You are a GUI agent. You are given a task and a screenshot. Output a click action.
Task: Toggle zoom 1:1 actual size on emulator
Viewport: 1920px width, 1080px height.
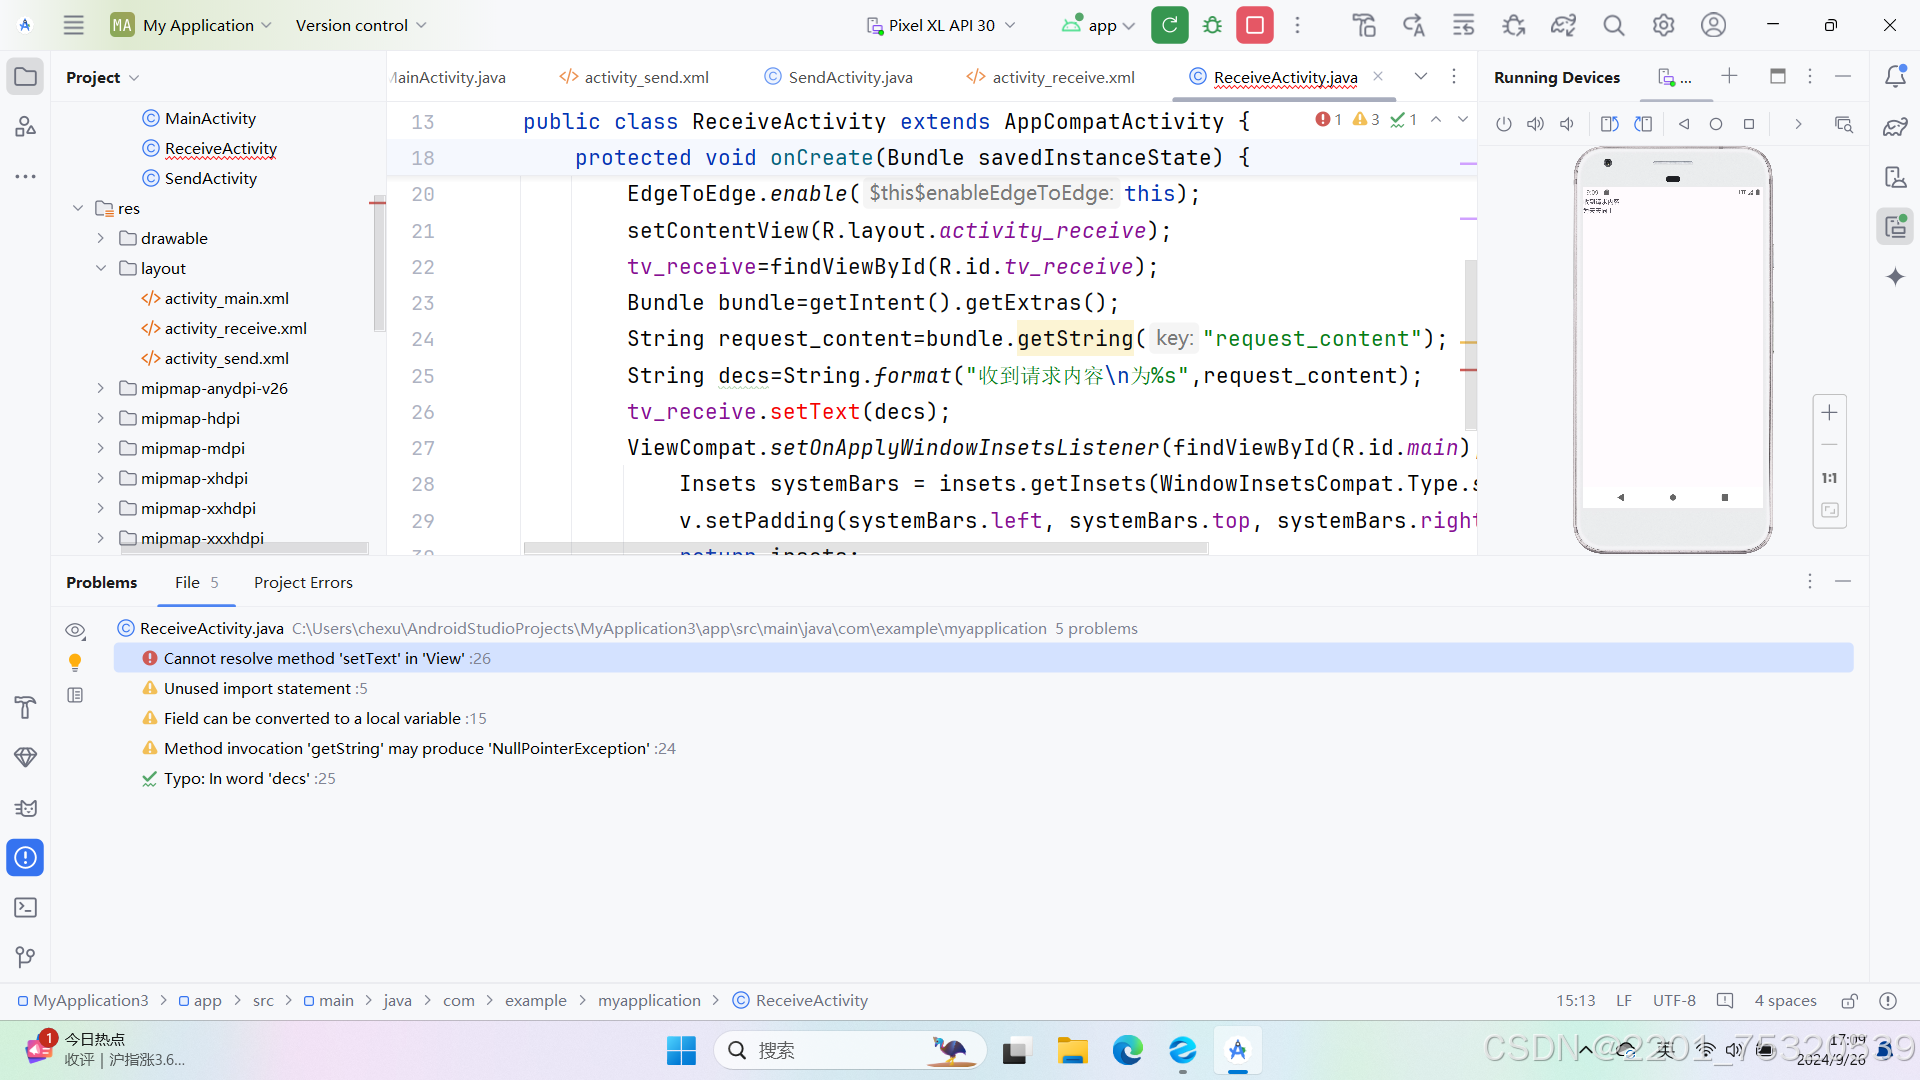1829,478
